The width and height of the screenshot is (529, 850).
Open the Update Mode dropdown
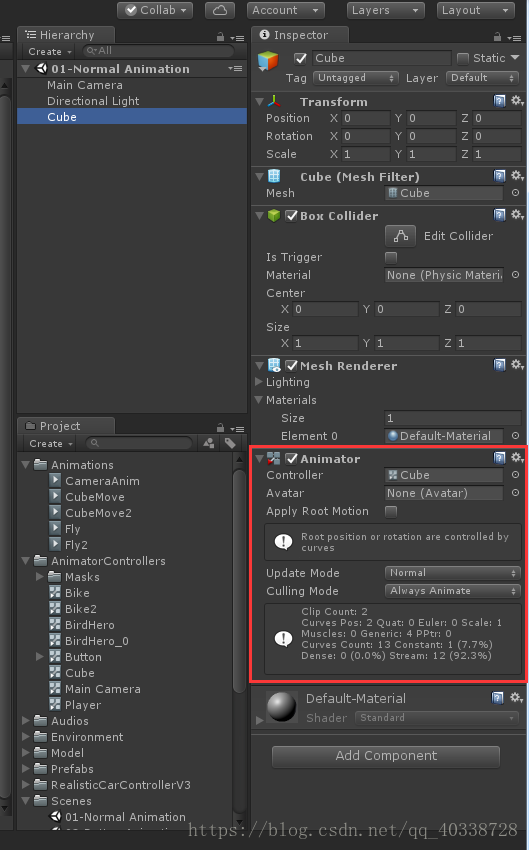pos(453,573)
